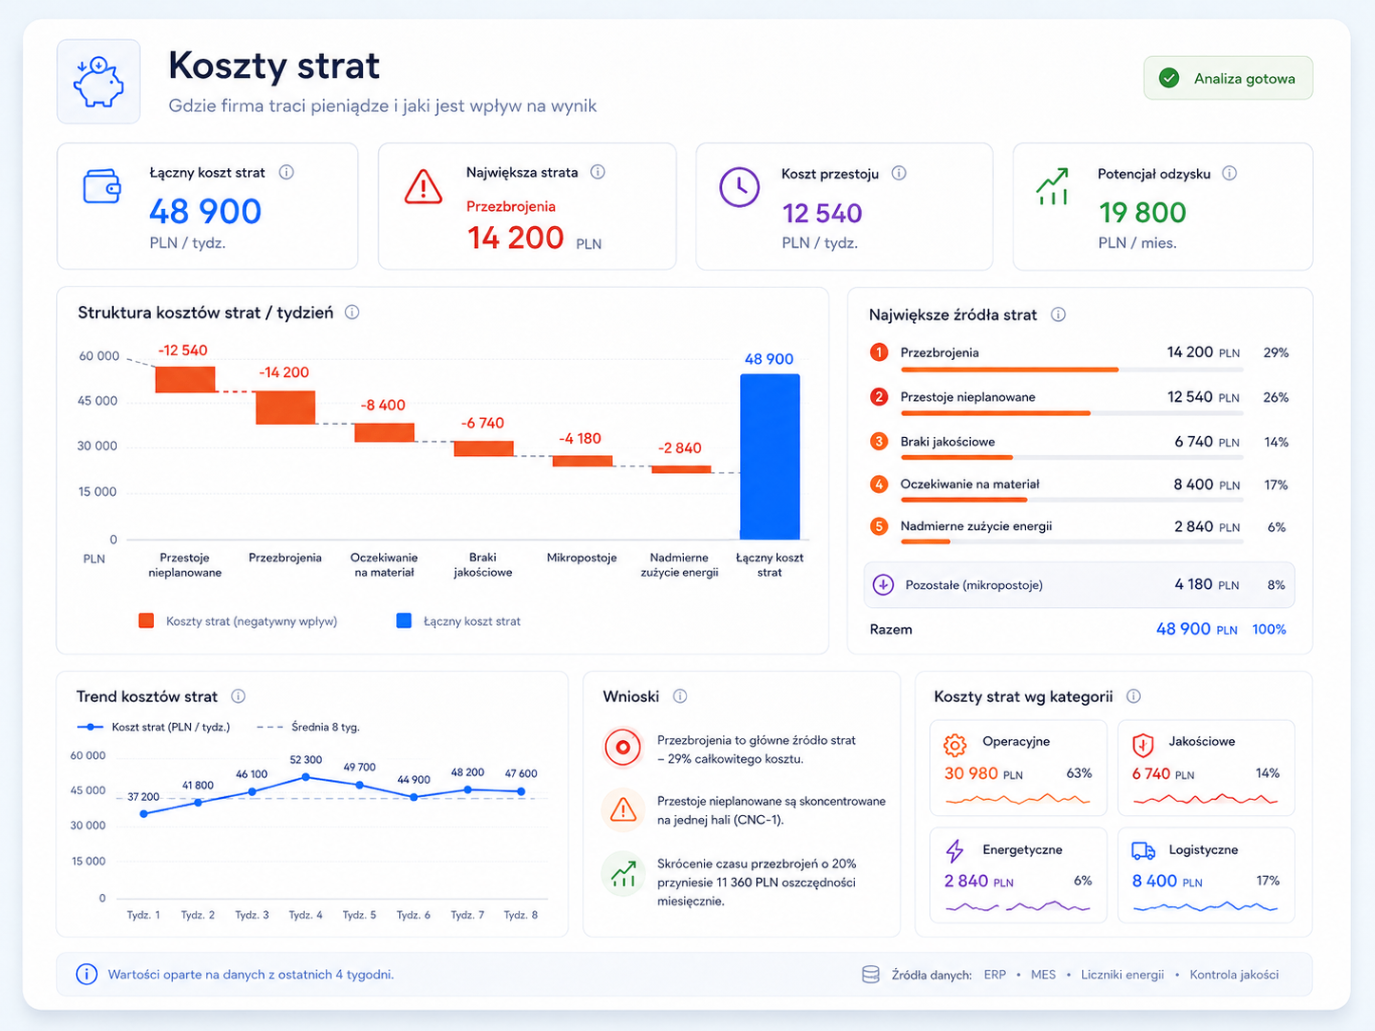Viewport: 1375px width, 1031px height.
Task: Click the Koszty strat page title
Action: (x=274, y=65)
